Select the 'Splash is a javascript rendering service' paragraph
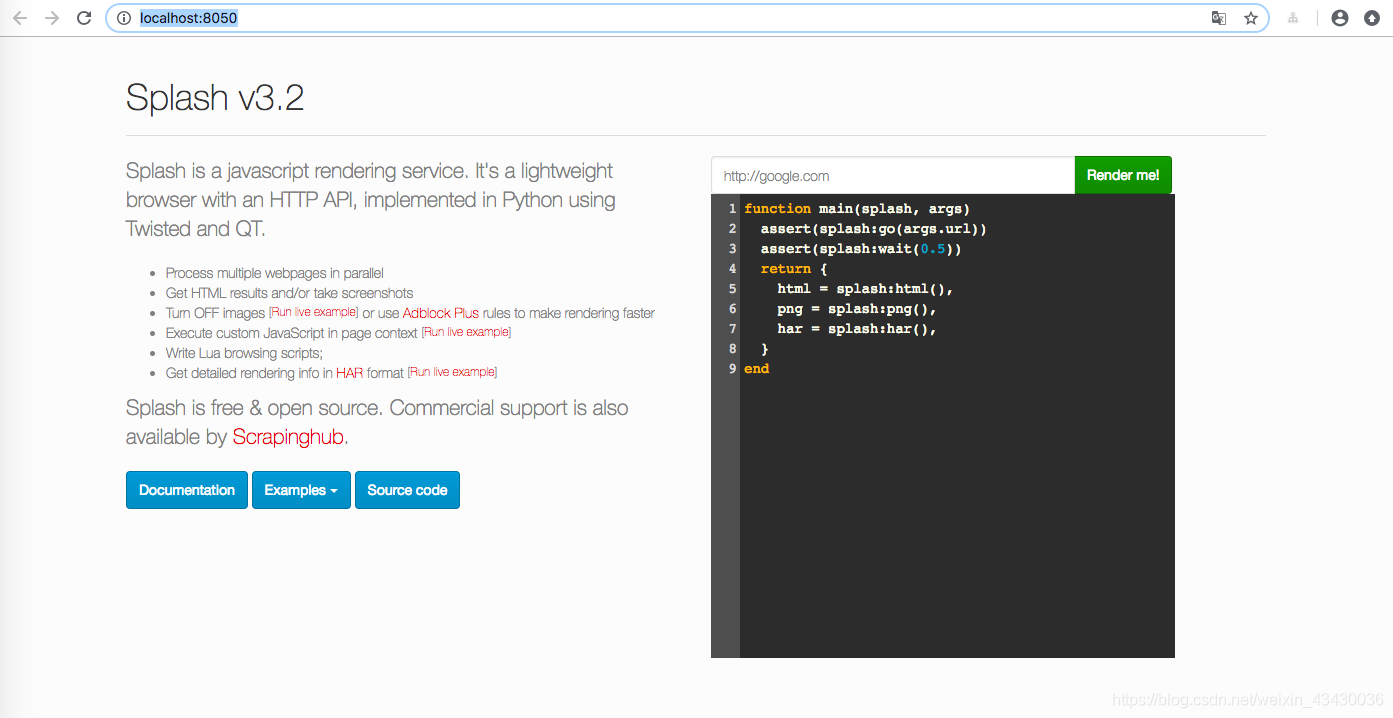The image size is (1393, 718). [371, 200]
